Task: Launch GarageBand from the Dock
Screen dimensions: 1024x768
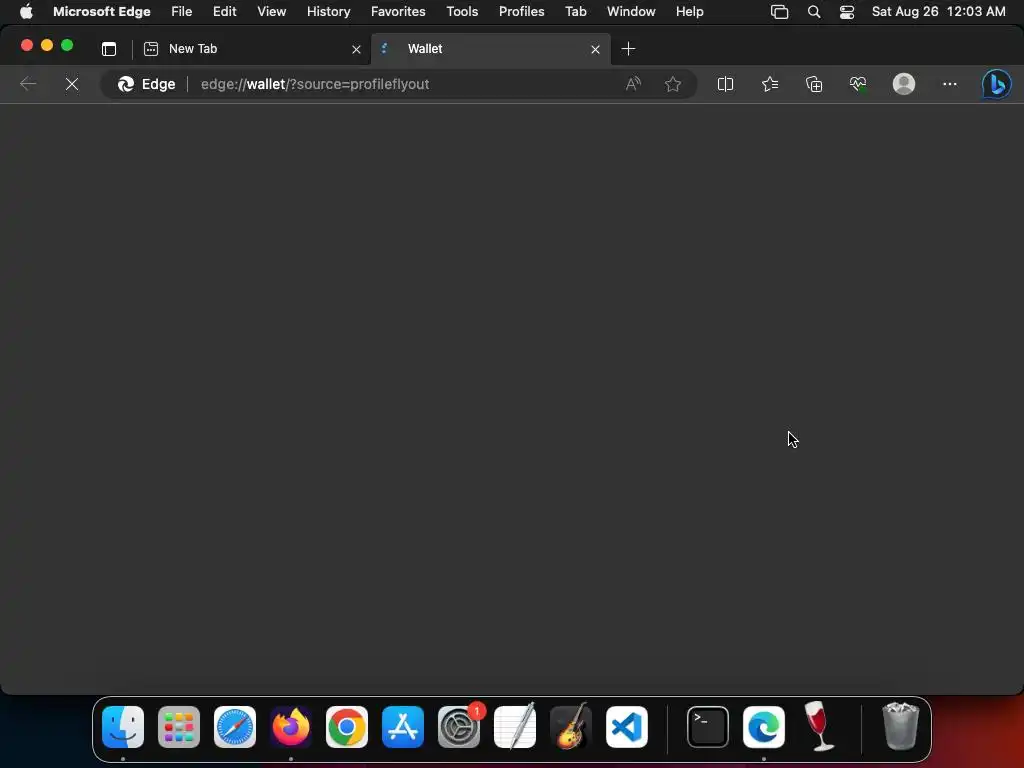Action: [571, 727]
